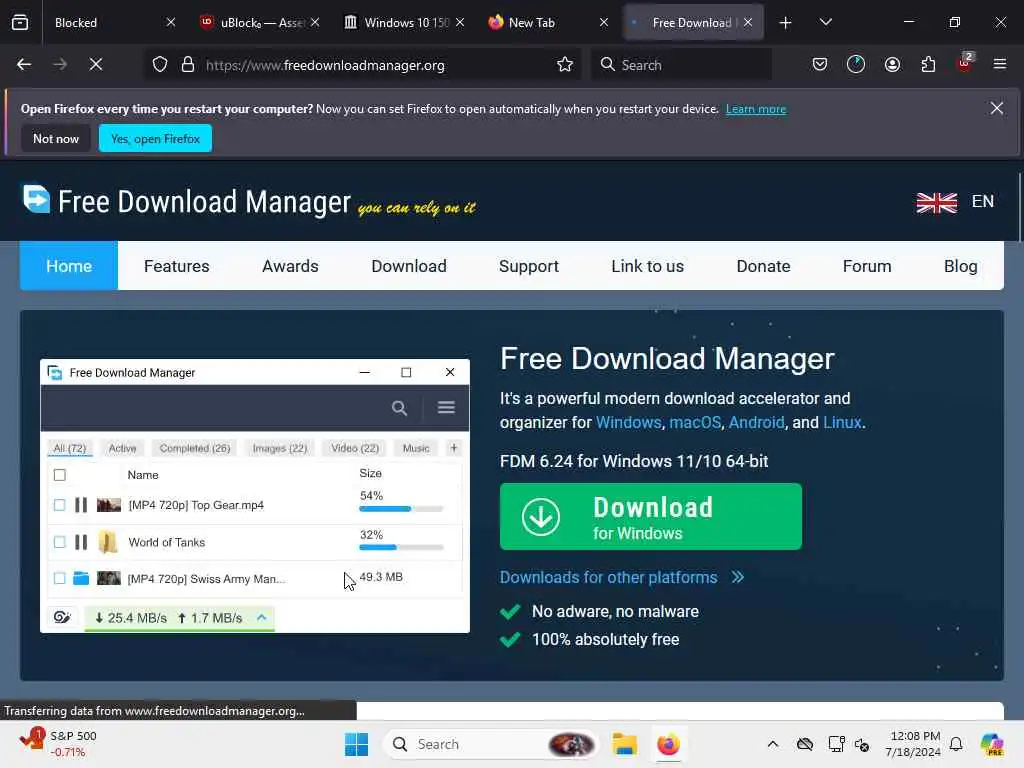Switch to Windows 10 tab
The image size is (1024, 768).
click(404, 23)
